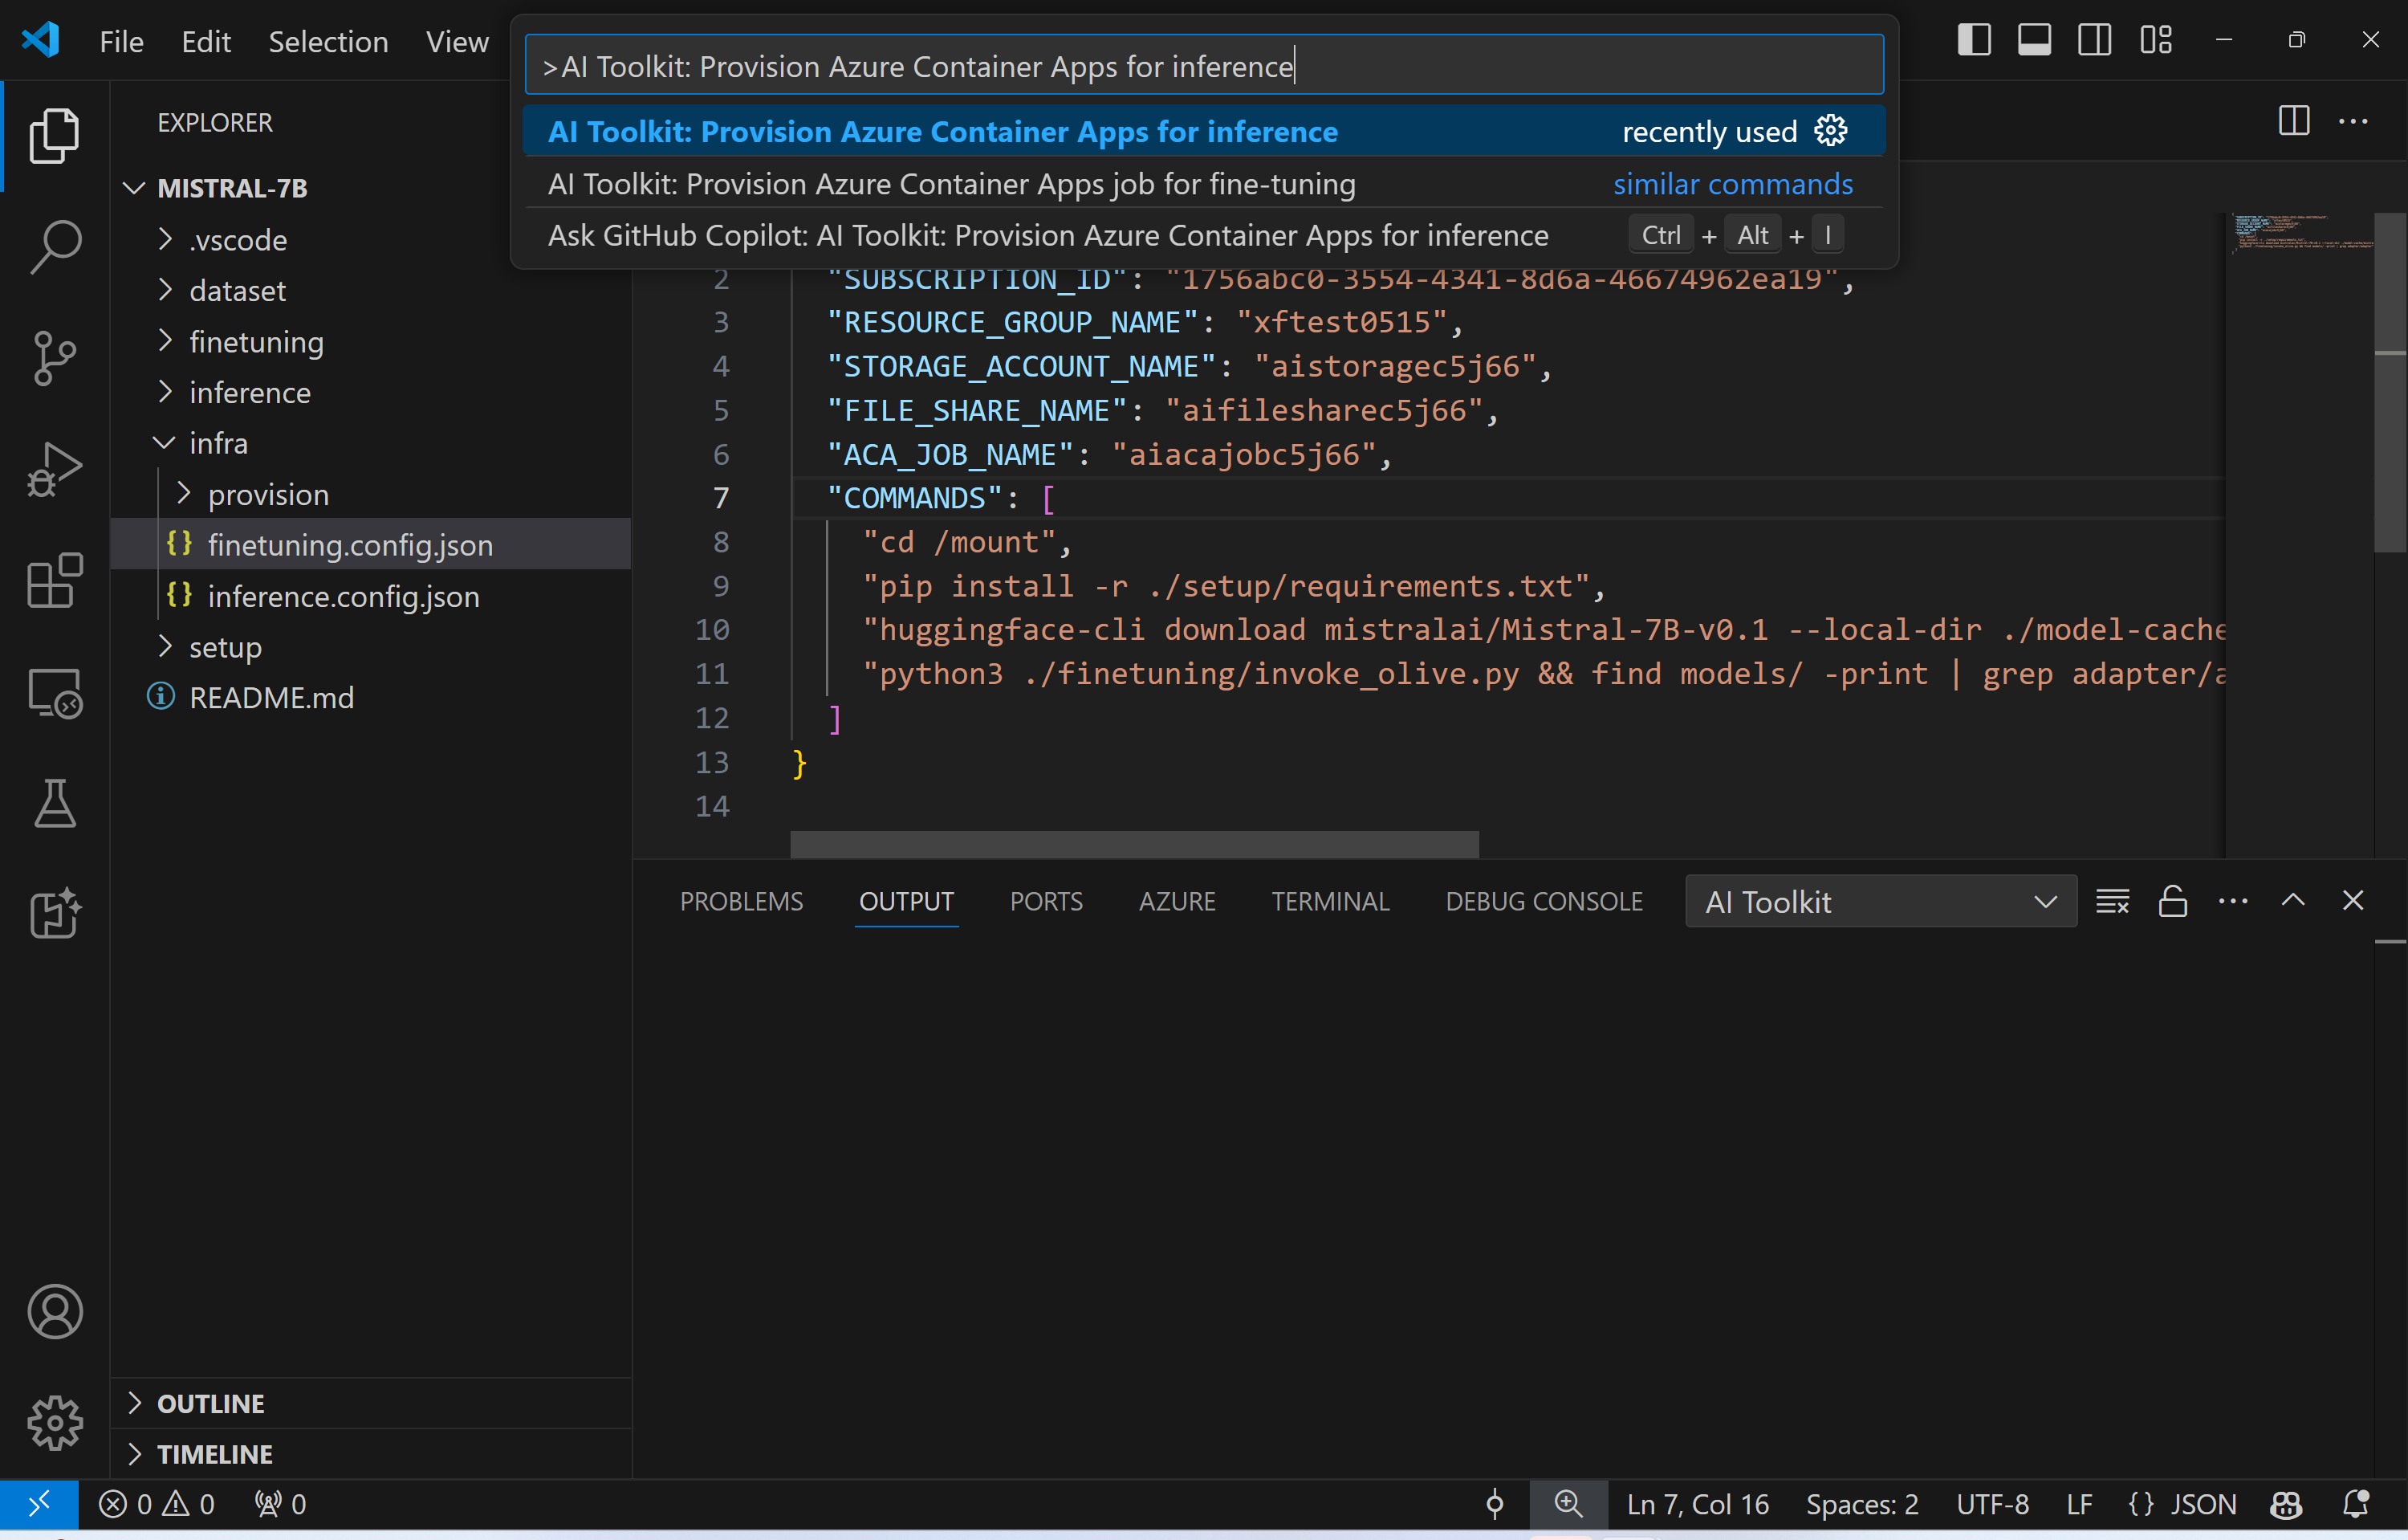Split the editor to the right
Viewport: 2408px width, 1540px height.
pyautogui.click(x=2294, y=121)
